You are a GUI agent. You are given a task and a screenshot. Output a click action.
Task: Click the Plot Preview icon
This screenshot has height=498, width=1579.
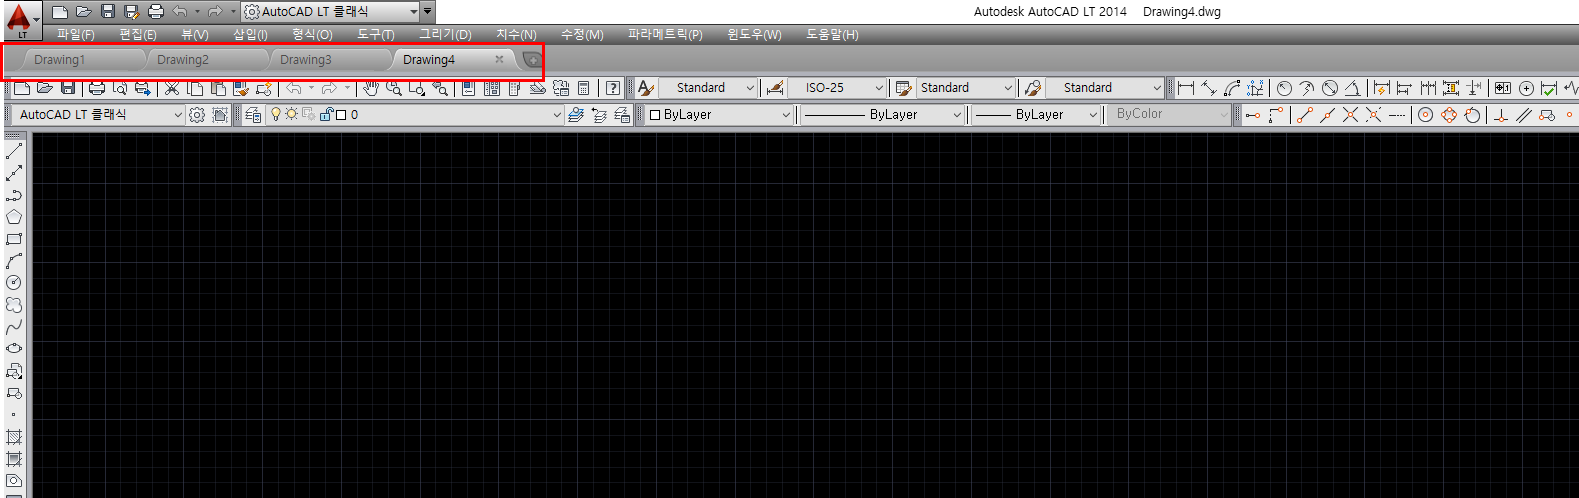120,88
